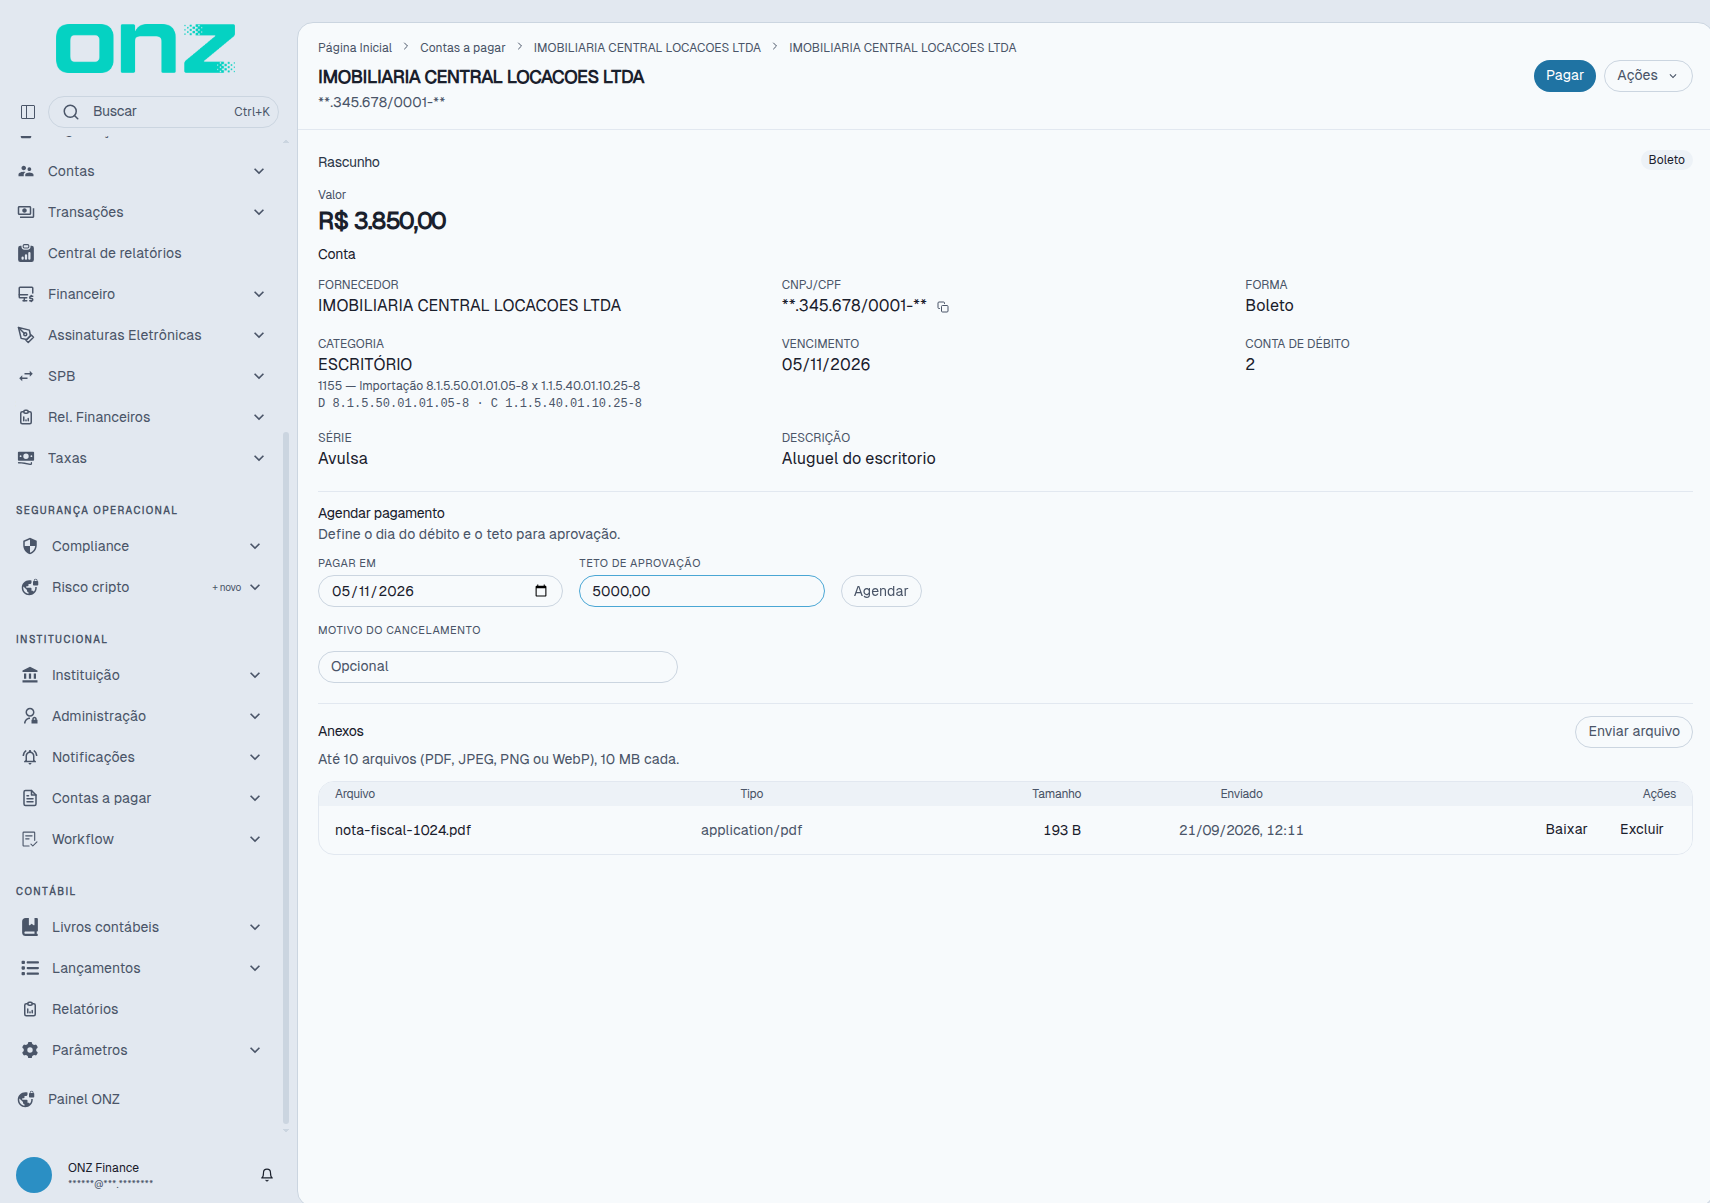Click the Central de relatórios icon
The width and height of the screenshot is (1710, 1203).
[x=26, y=253]
